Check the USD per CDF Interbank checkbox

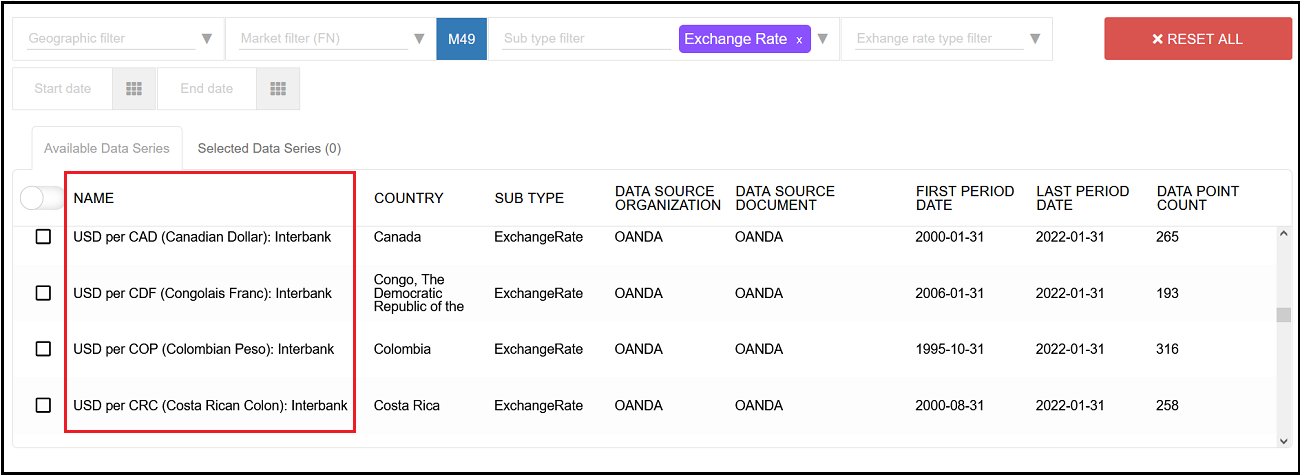tap(43, 293)
